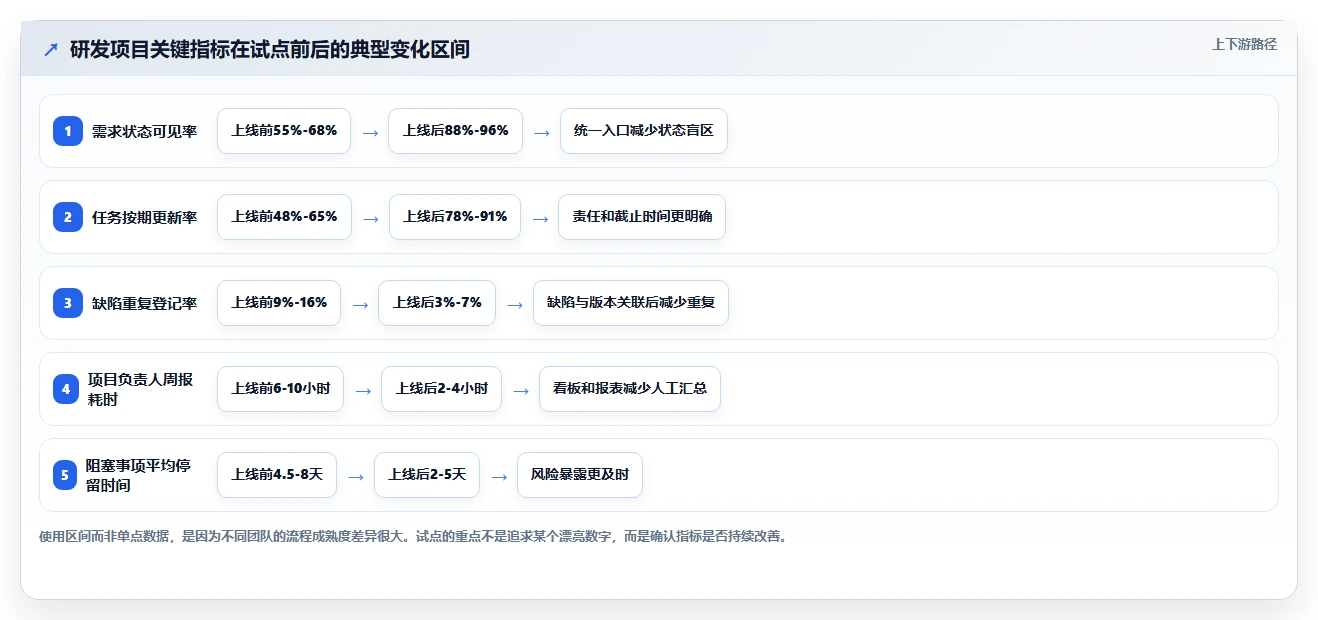
Task: Click the 任务按期更新率 label
Action: click(x=144, y=217)
